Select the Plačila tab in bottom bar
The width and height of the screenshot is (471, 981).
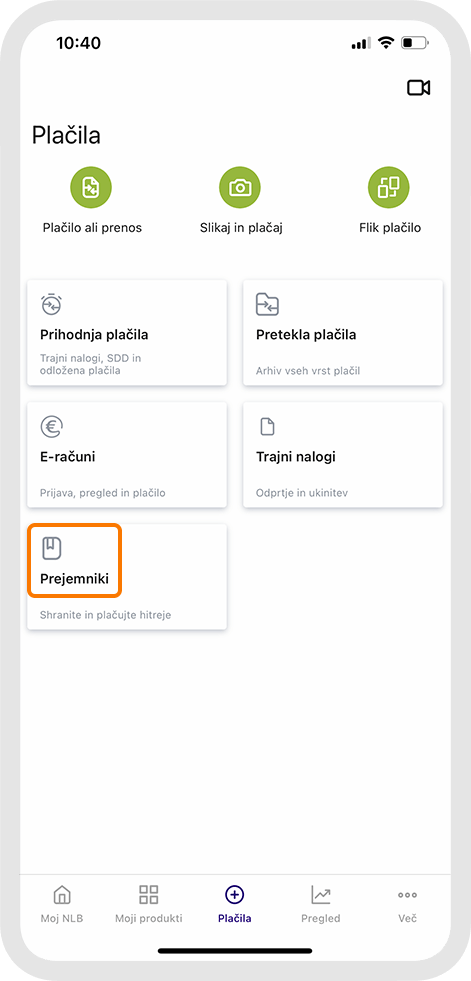tap(235, 904)
